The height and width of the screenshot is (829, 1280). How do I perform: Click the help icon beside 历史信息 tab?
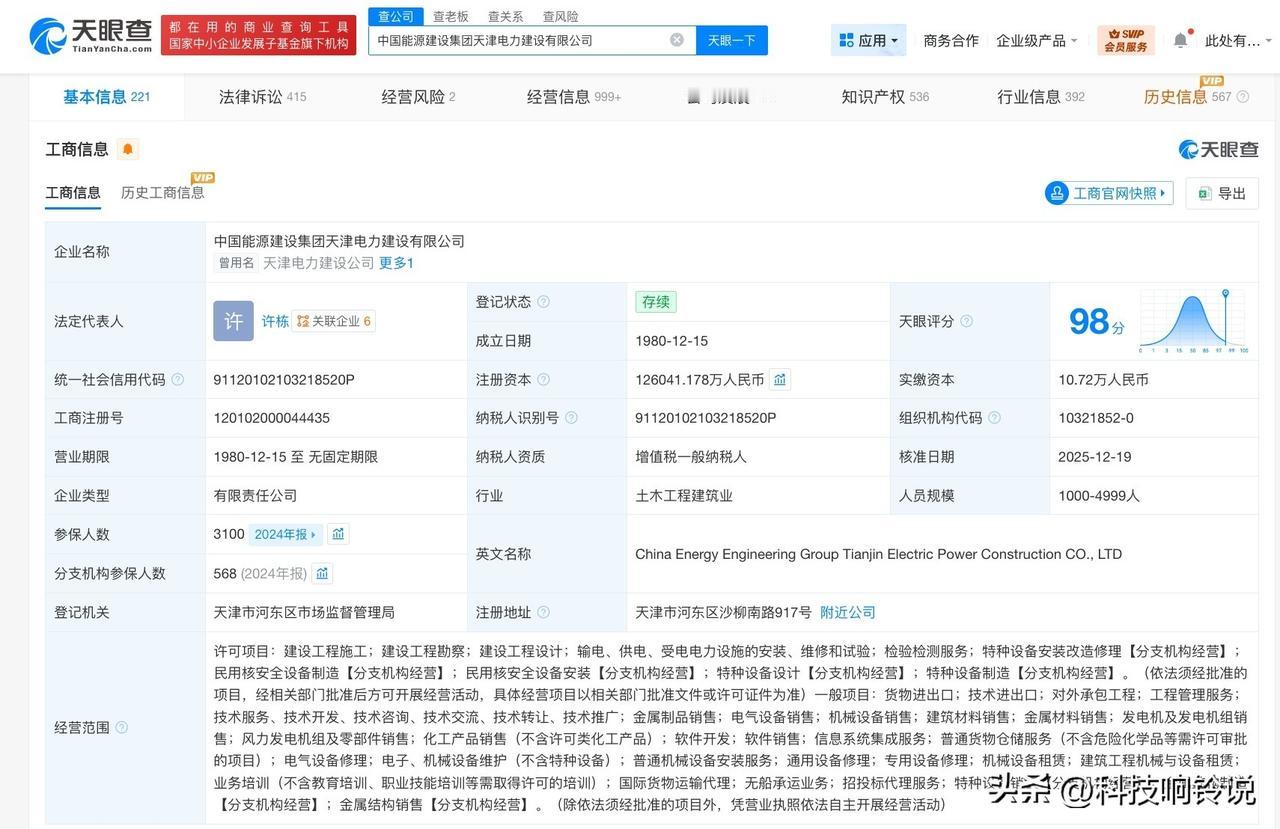coord(1243,97)
